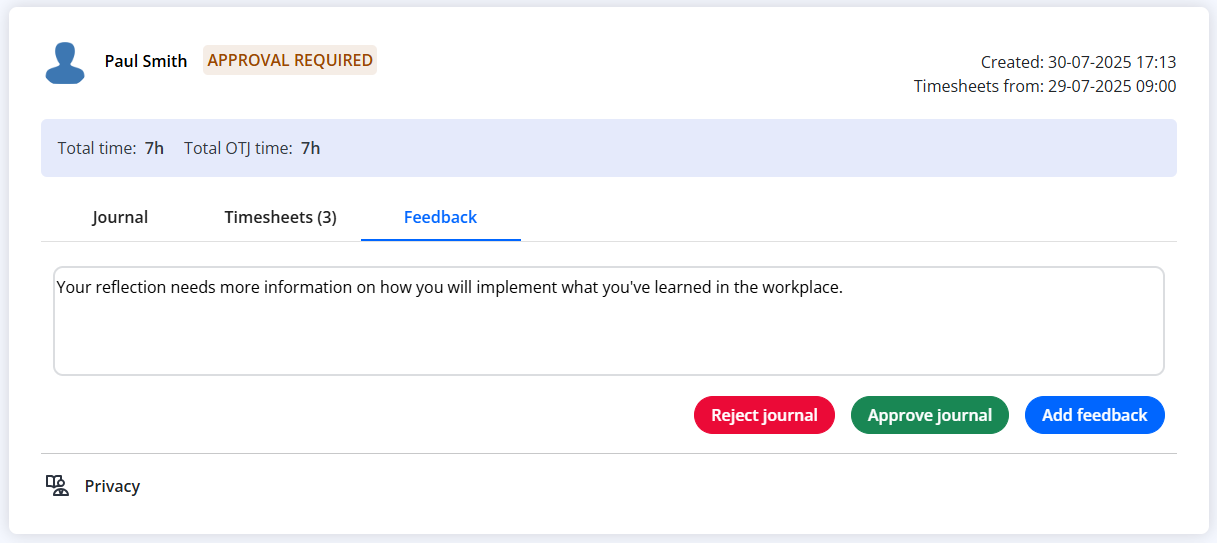Screen dimensions: 1217x543
Task: Click the blue underline beneath Feedback tab
Action: coord(441,240)
